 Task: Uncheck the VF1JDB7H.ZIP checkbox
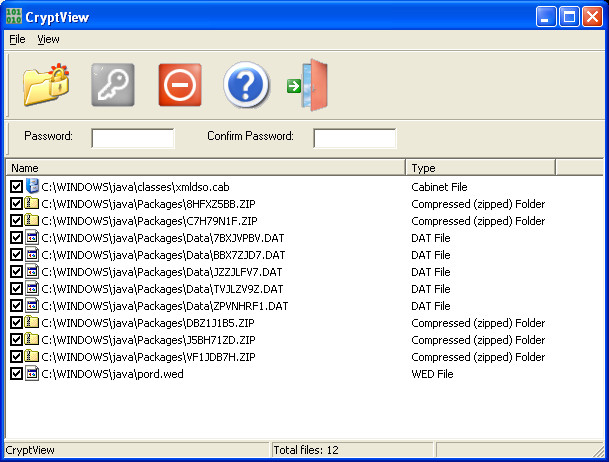pyautogui.click(x=16, y=357)
